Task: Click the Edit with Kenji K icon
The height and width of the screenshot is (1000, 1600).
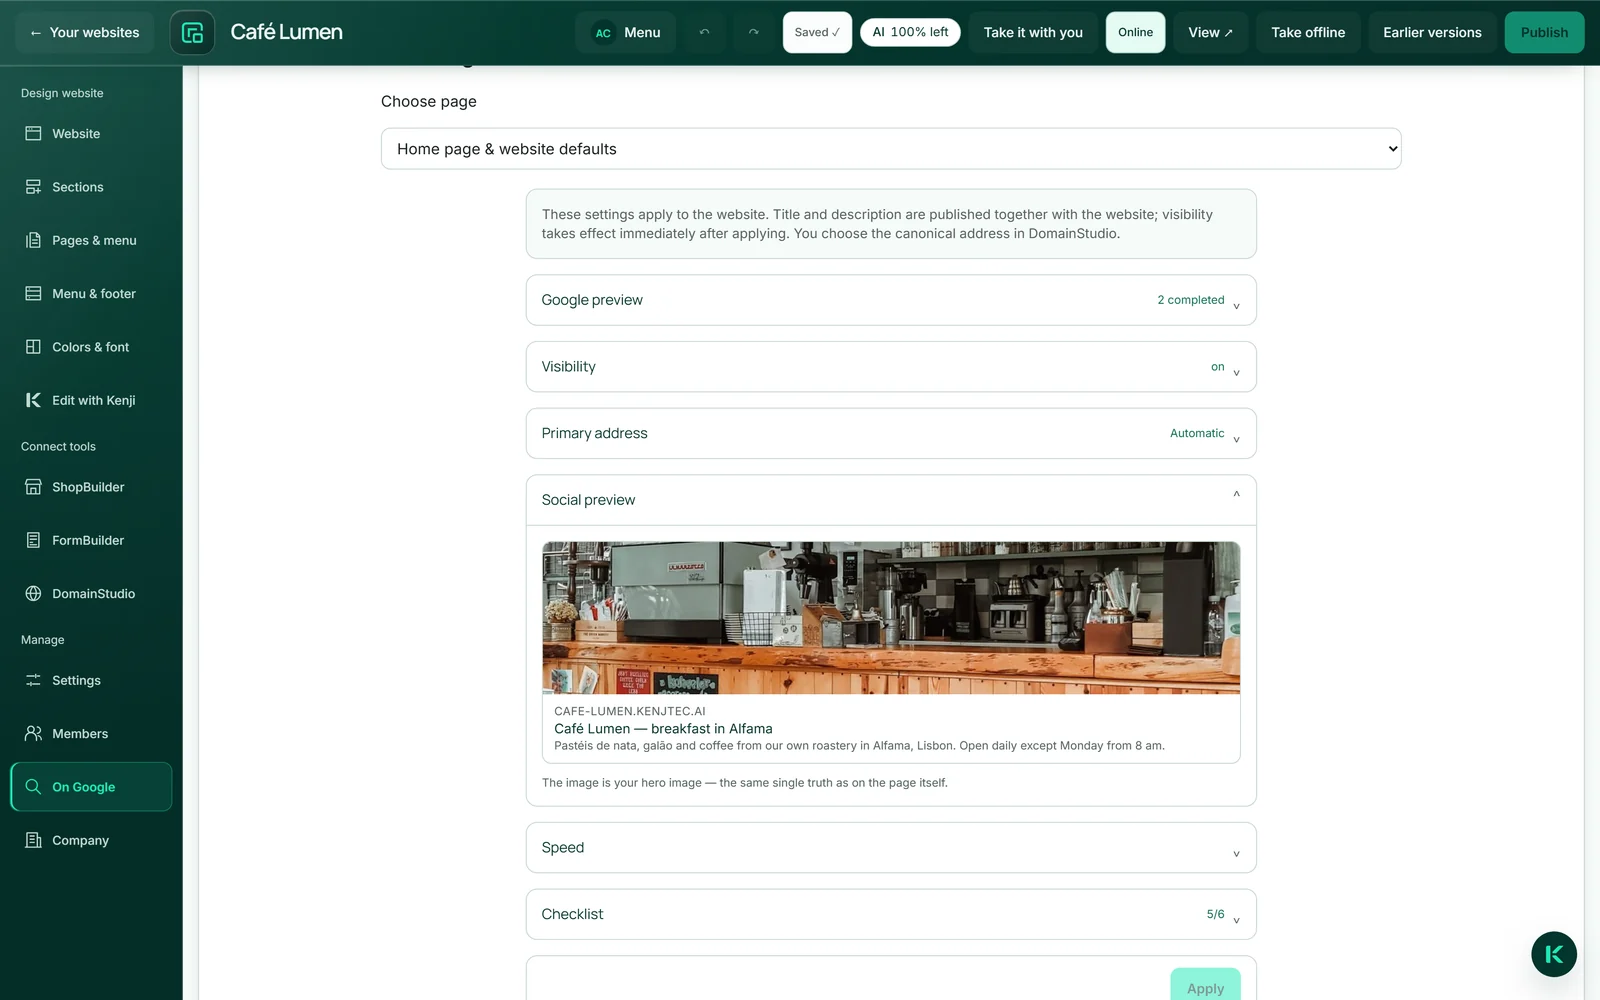Action: [33, 400]
